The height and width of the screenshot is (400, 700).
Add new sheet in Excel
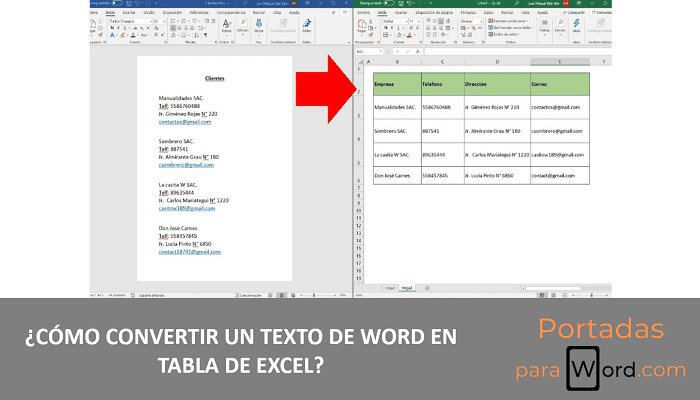[427, 288]
